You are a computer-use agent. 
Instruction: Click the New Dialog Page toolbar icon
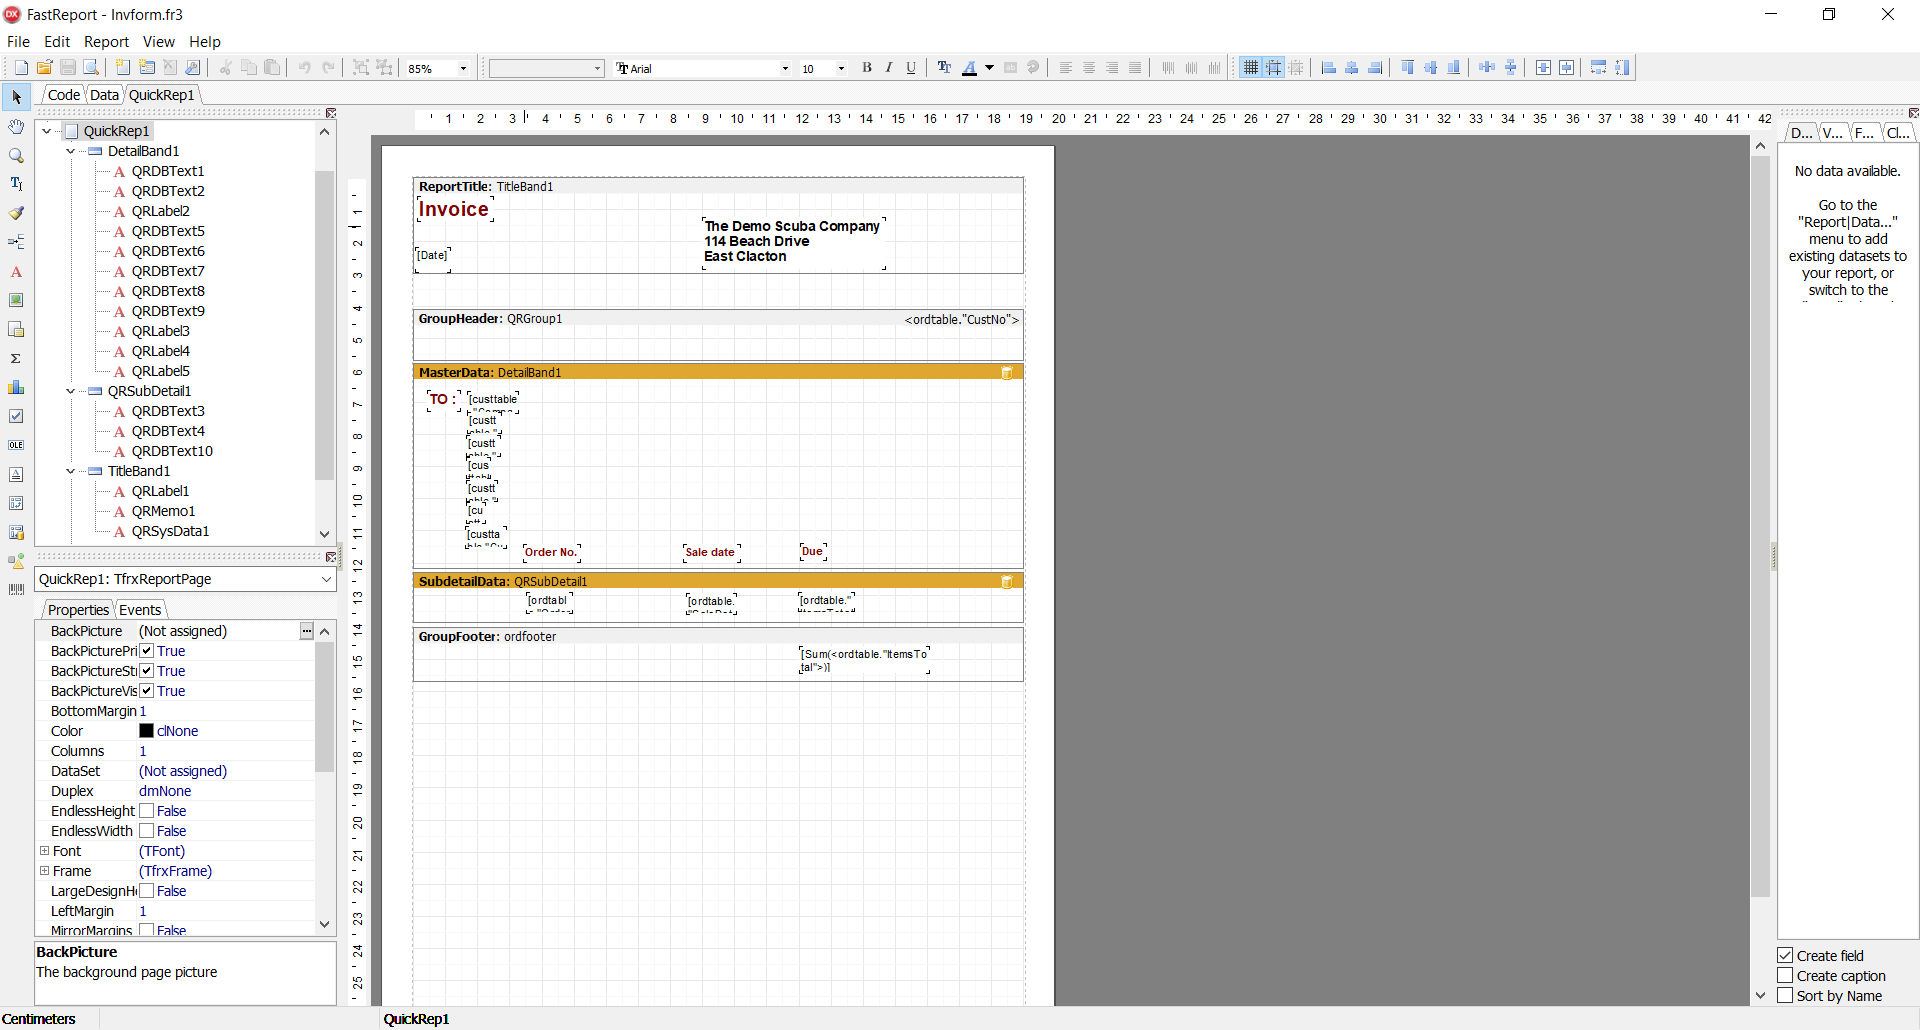click(x=147, y=68)
